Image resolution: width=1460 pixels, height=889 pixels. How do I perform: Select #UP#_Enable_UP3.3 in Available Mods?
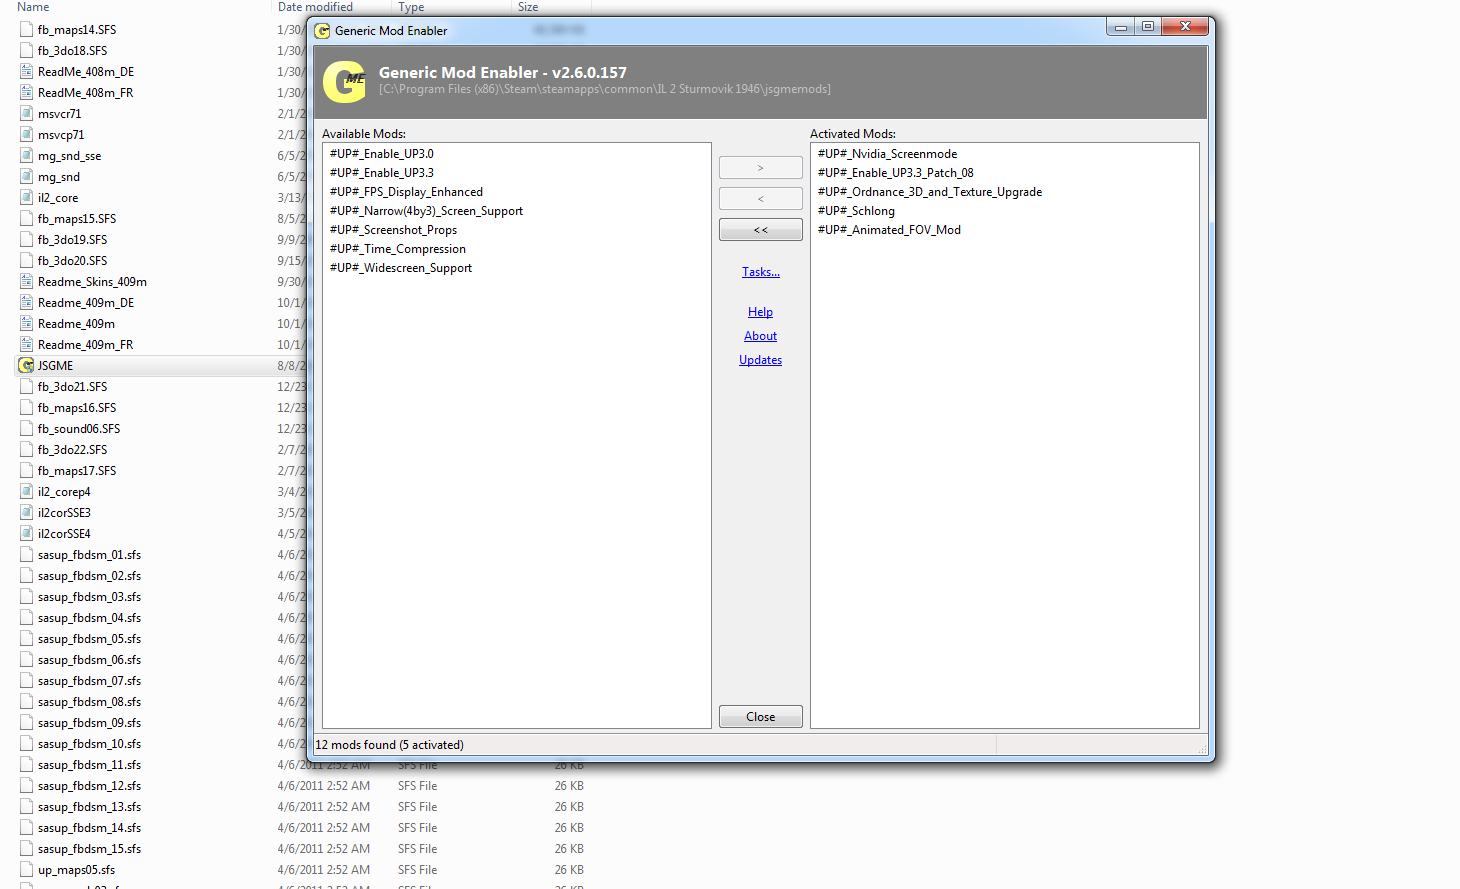click(x=382, y=173)
